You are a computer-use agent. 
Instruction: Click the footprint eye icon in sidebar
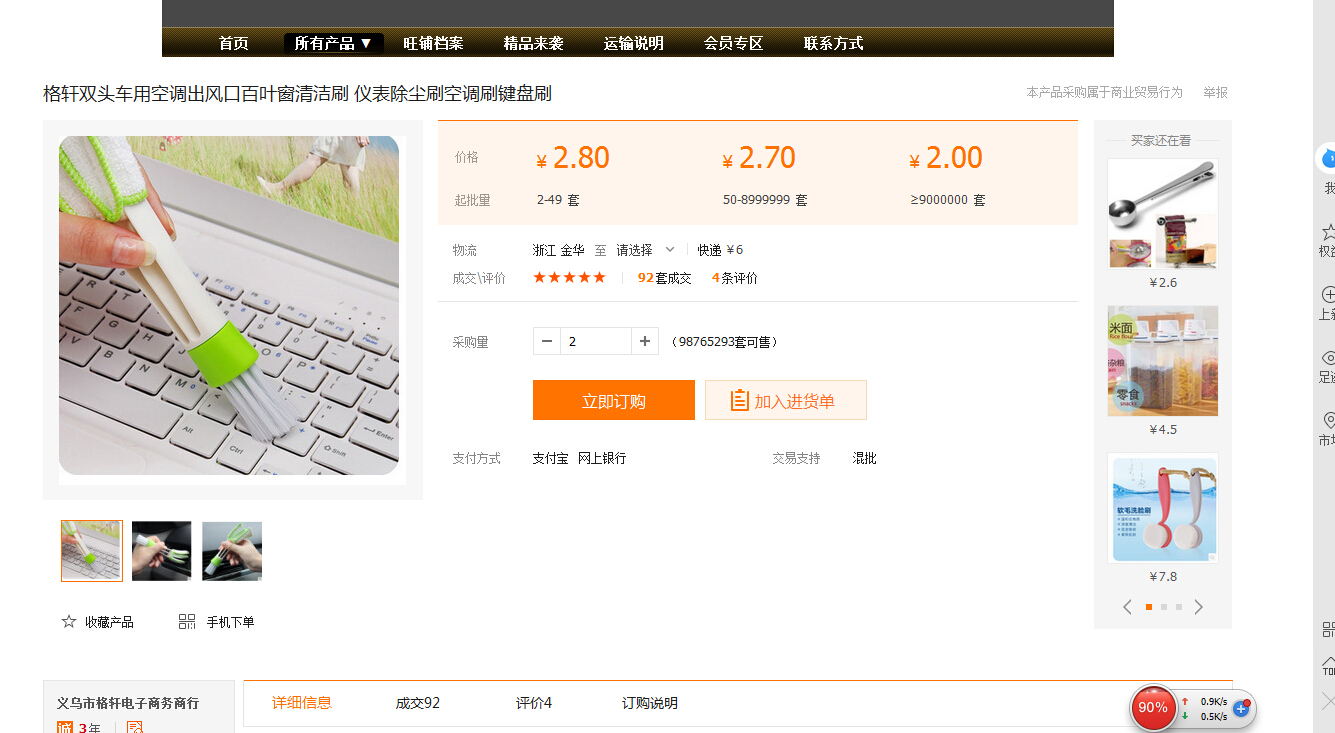1328,358
